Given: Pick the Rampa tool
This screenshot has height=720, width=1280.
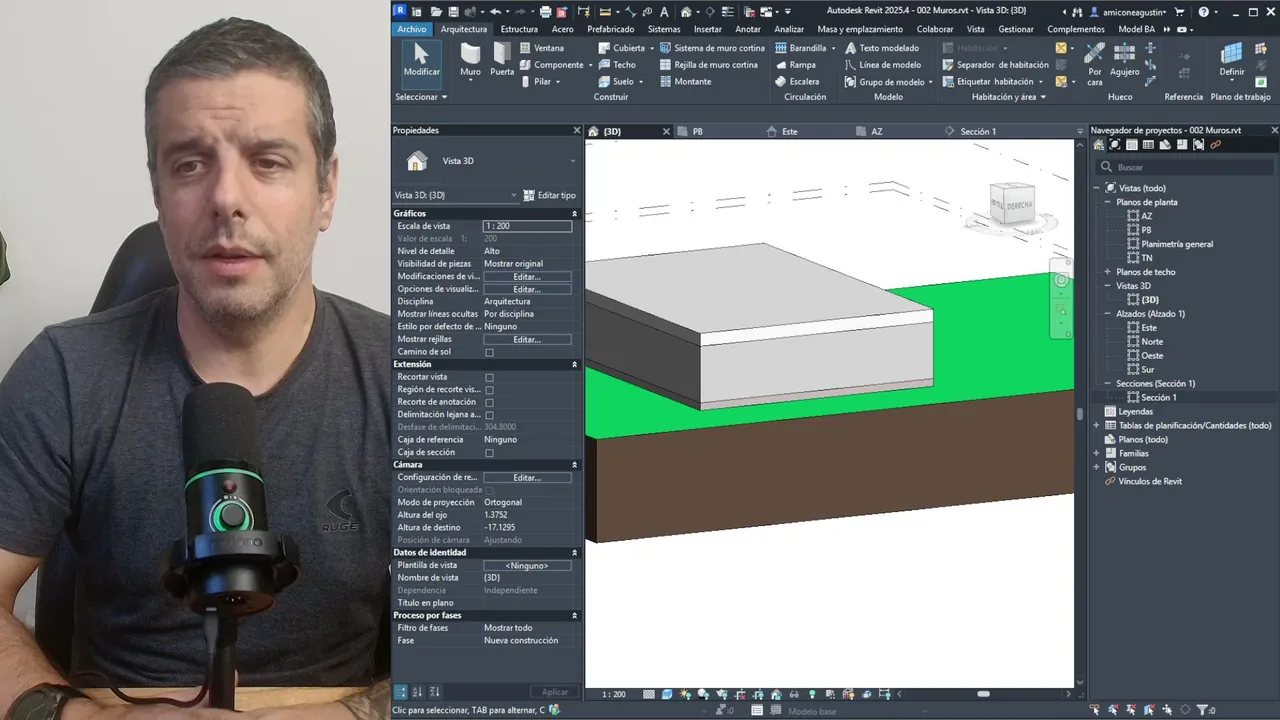Looking at the screenshot, I should (x=795, y=65).
